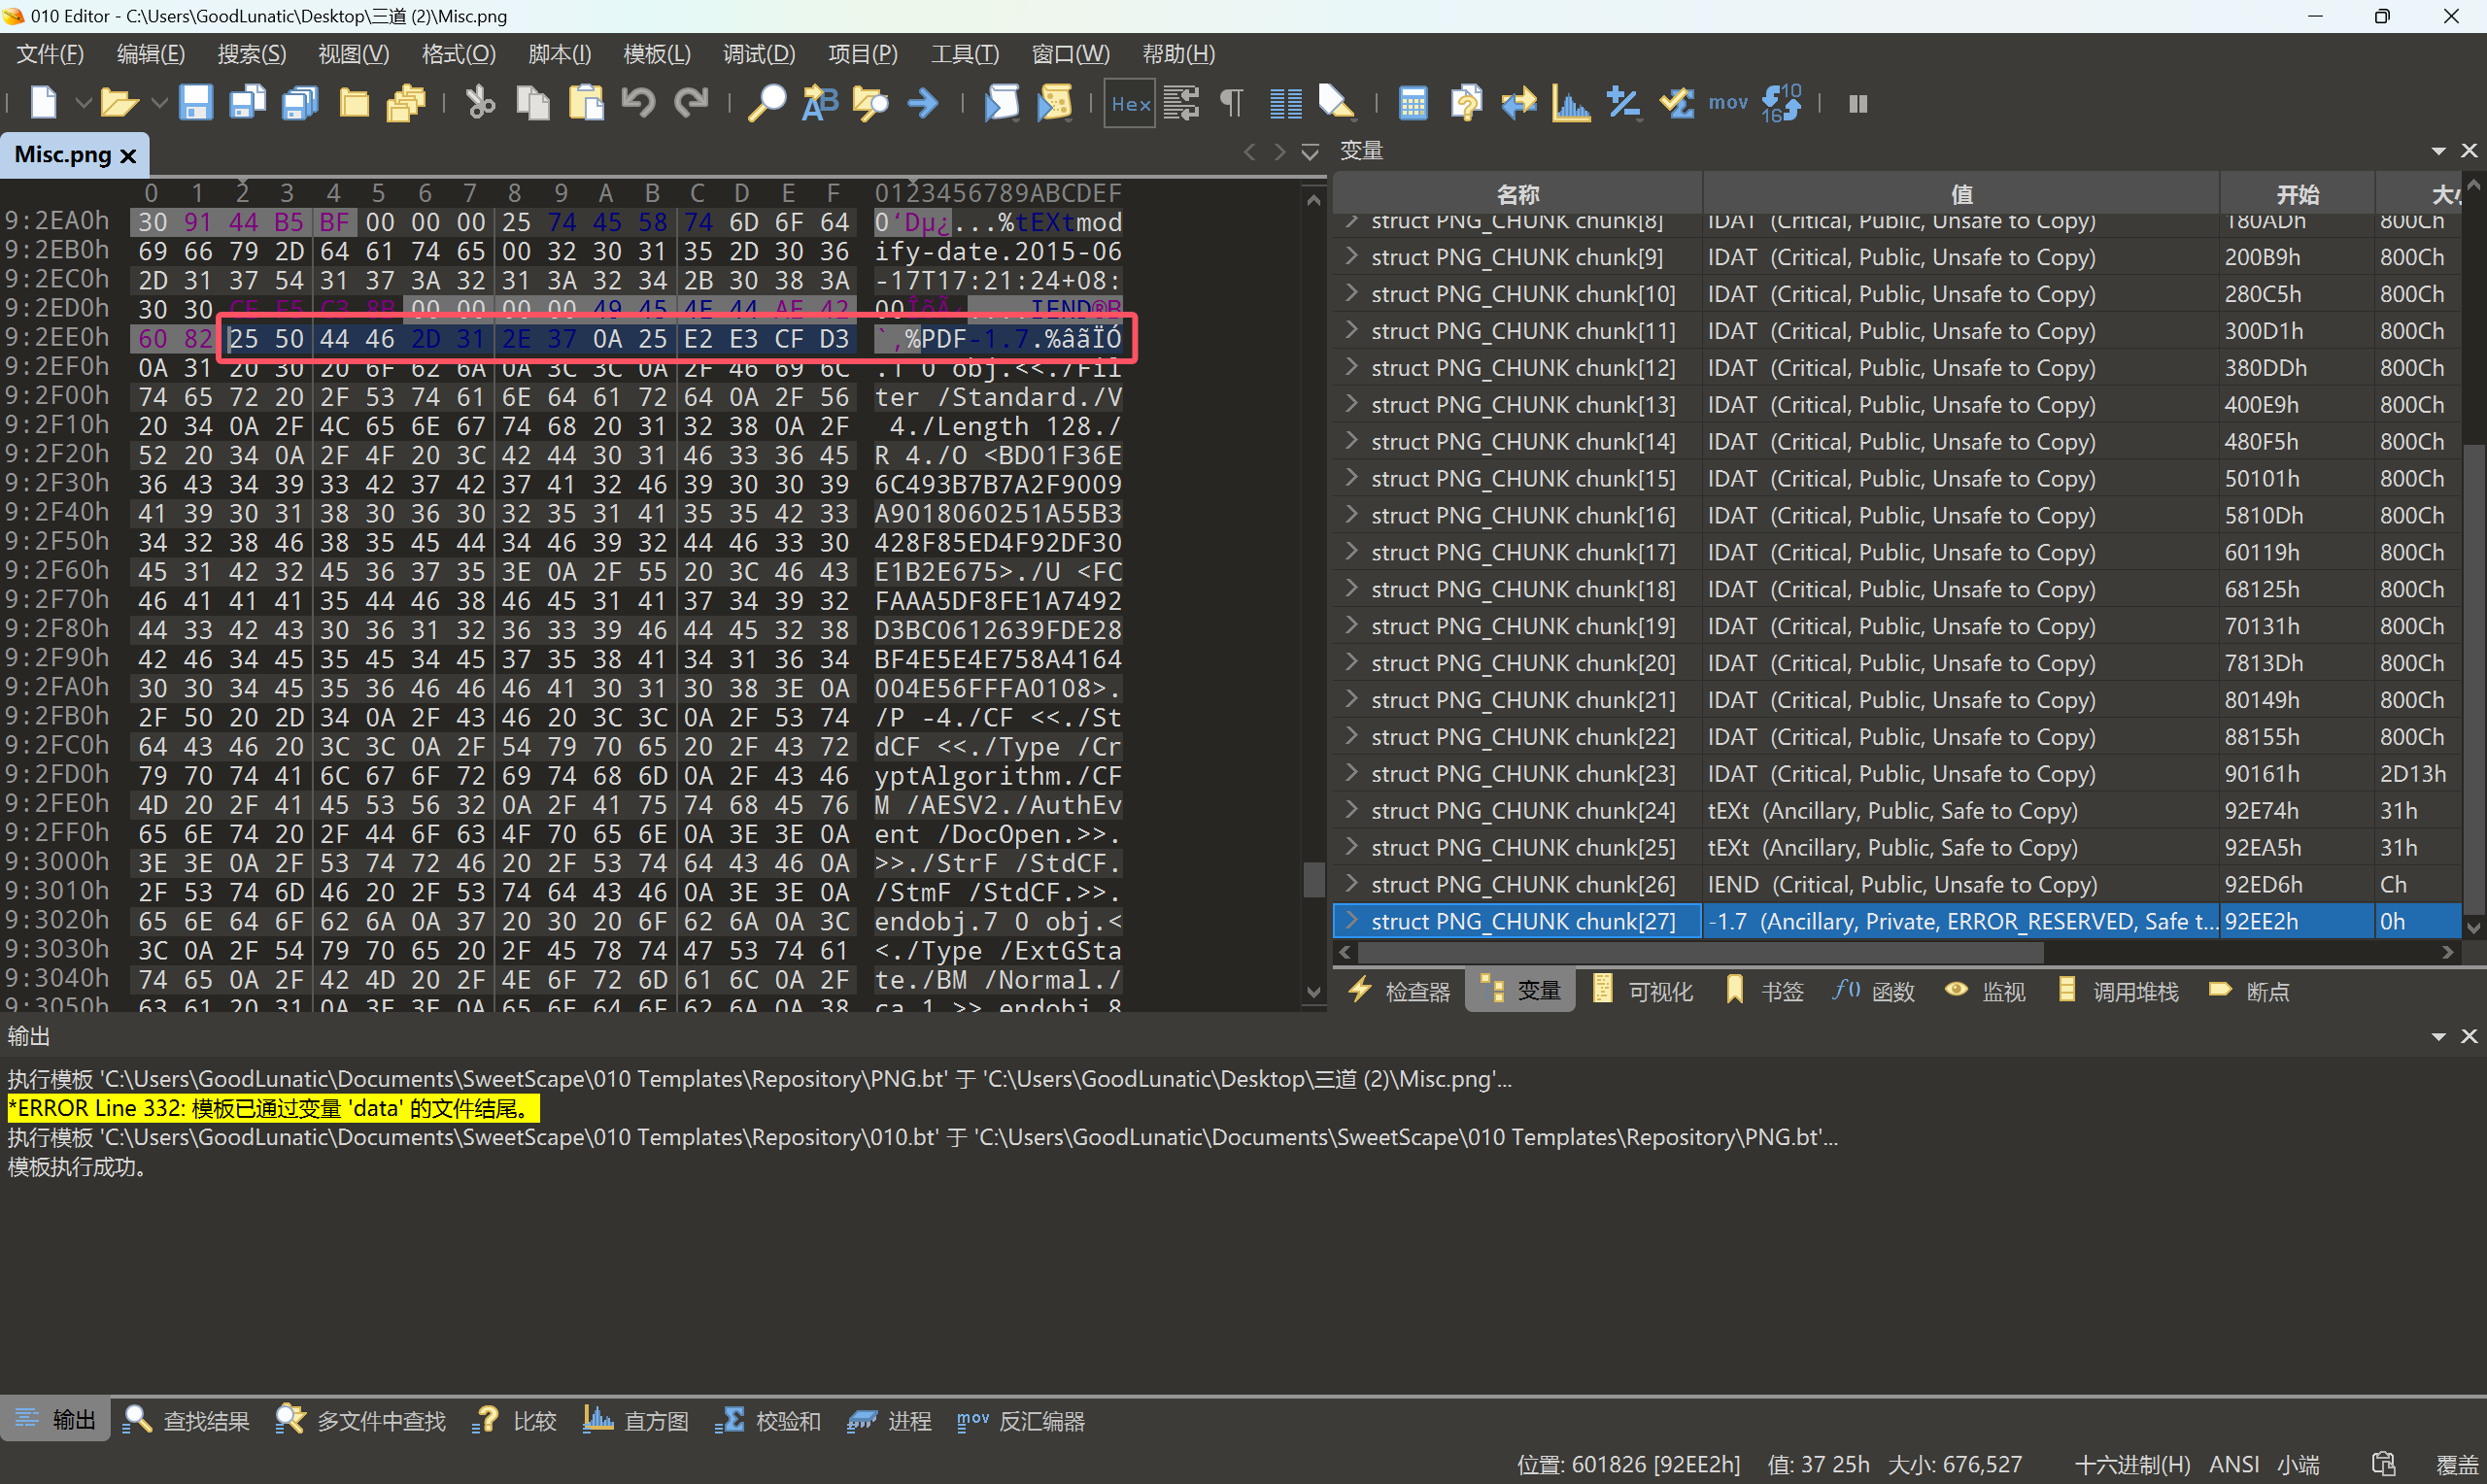Open the 查找结果 bottom tab
The width and height of the screenshot is (2487, 1484).
point(186,1420)
